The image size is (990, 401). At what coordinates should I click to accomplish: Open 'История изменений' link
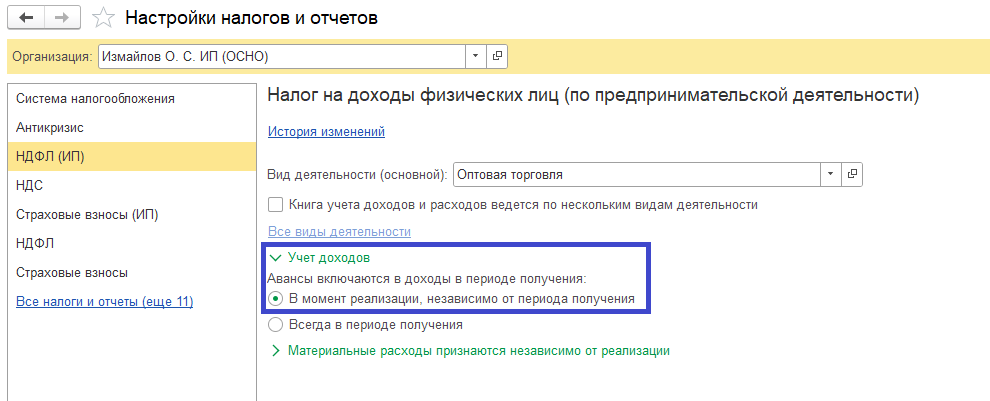(326, 132)
